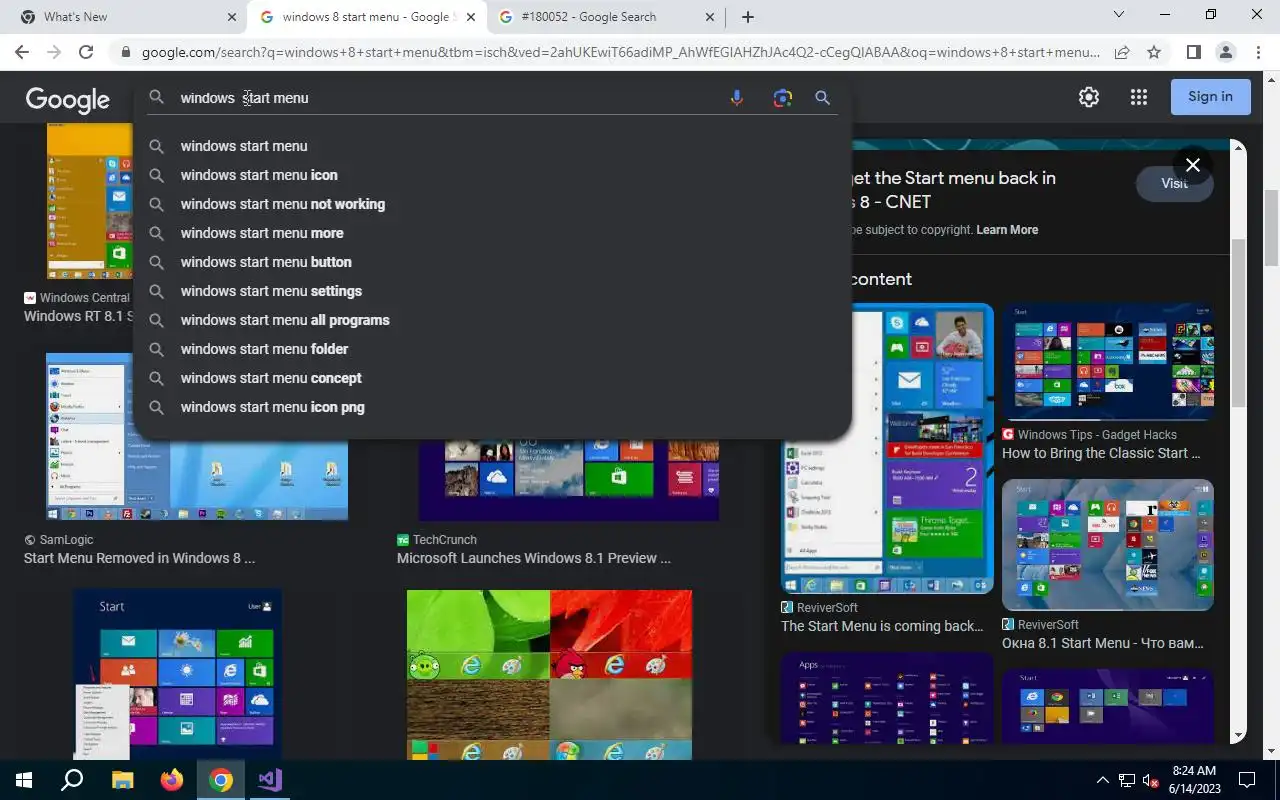
Task: Select suggestion 'windows start menu more'
Action: point(492,233)
